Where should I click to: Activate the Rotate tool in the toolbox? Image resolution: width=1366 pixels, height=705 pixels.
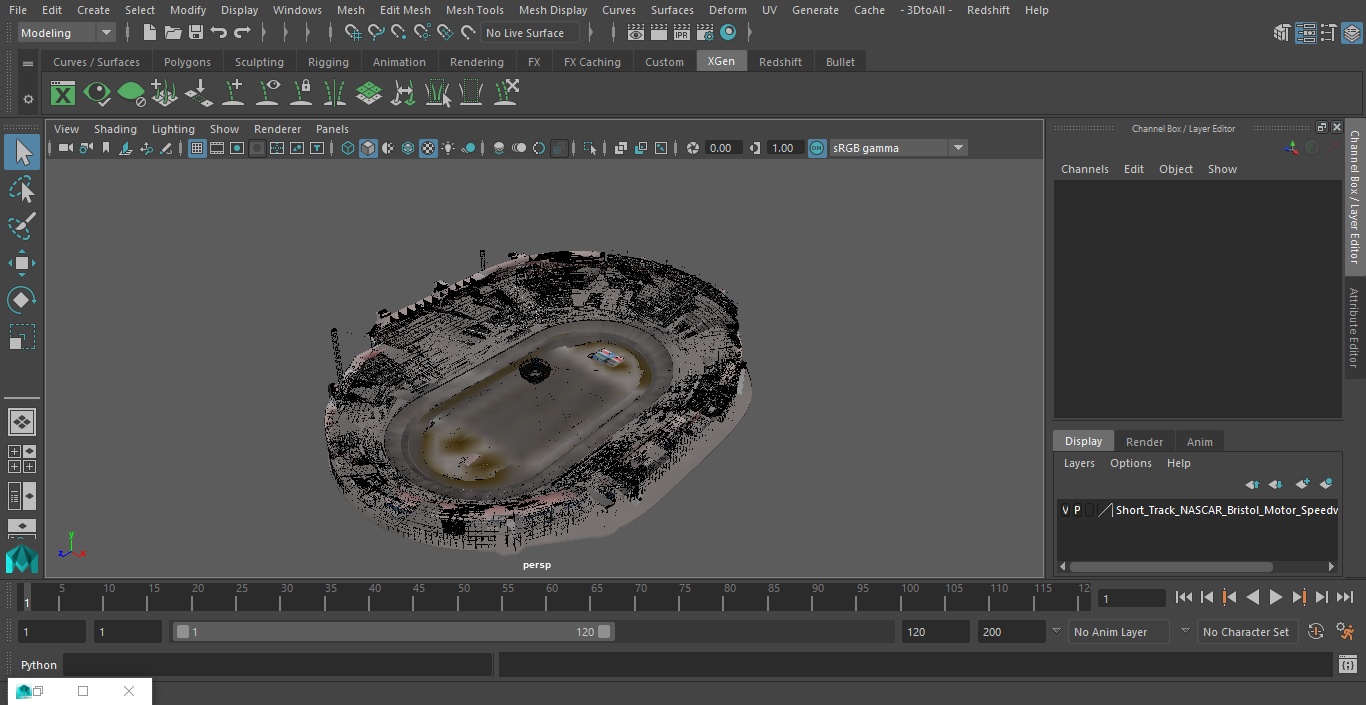click(21, 300)
